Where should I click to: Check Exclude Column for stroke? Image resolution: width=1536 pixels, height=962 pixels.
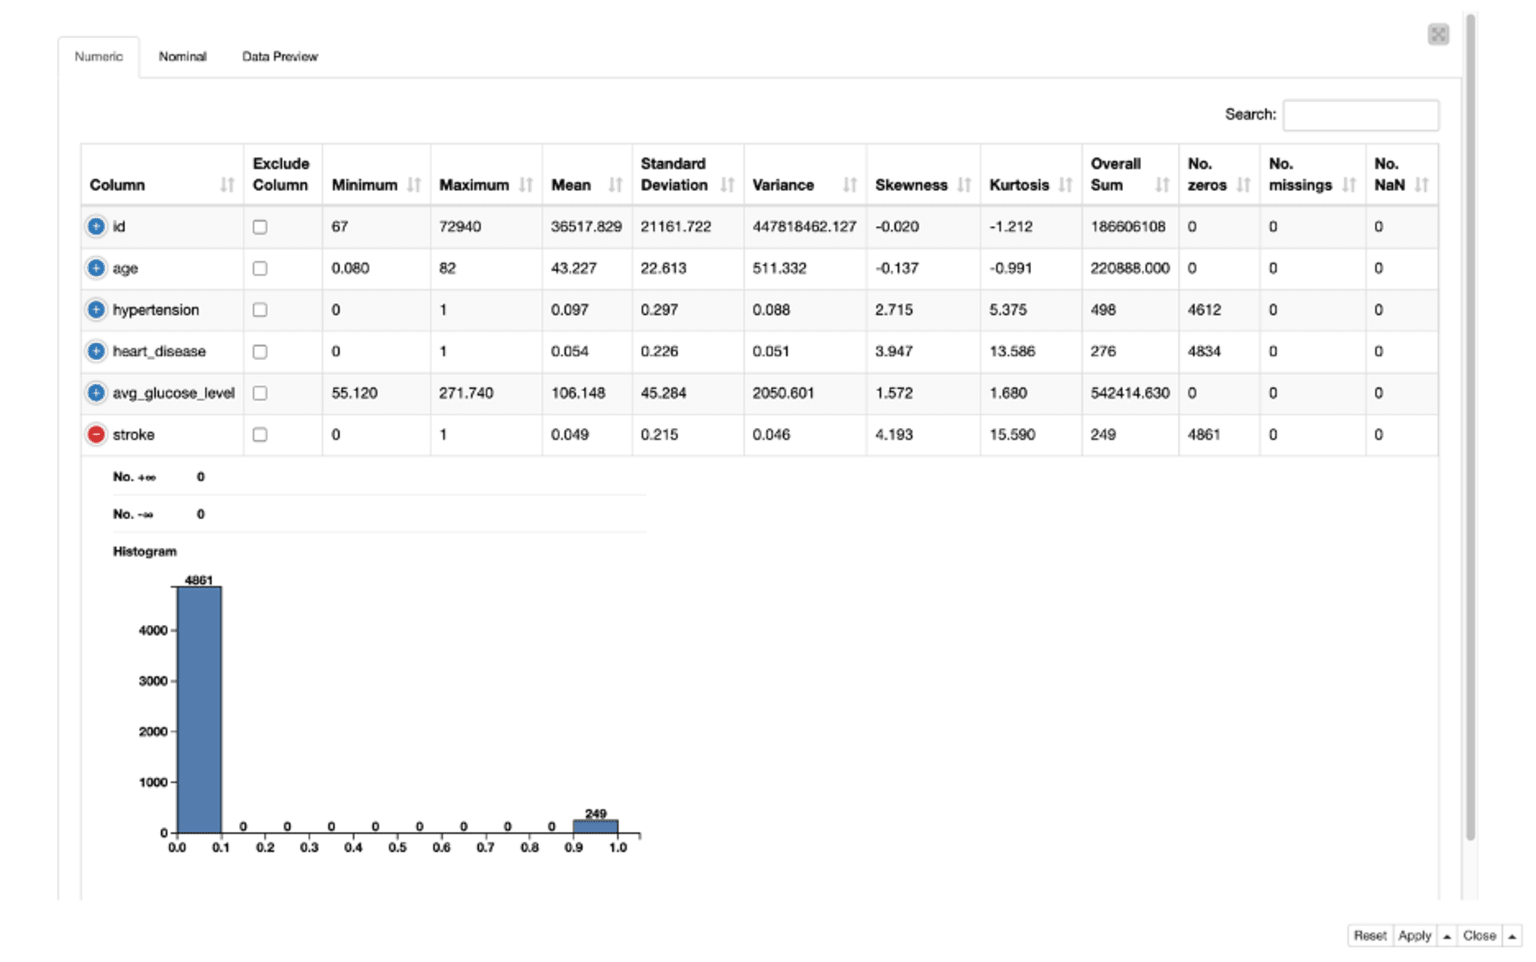click(x=260, y=434)
